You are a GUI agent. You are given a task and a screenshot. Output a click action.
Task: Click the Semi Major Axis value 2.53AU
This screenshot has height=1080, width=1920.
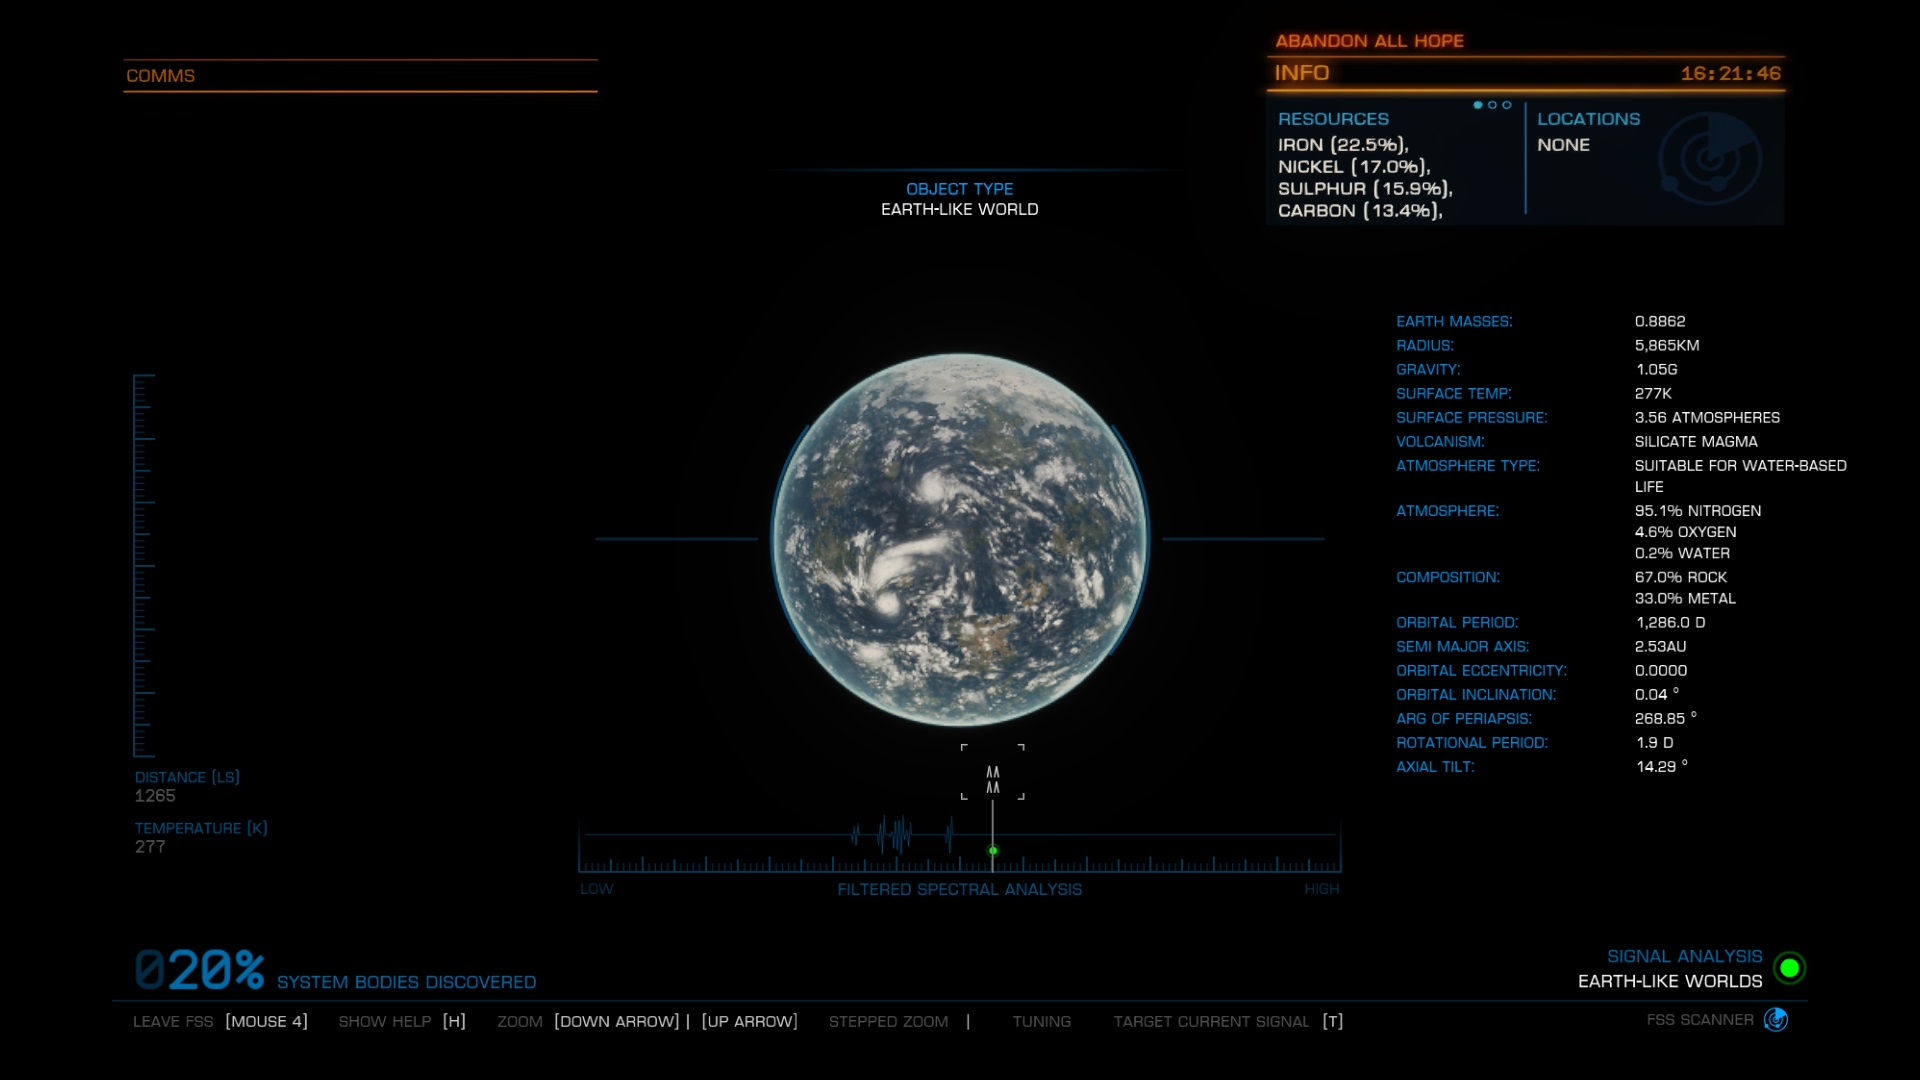(x=1660, y=646)
